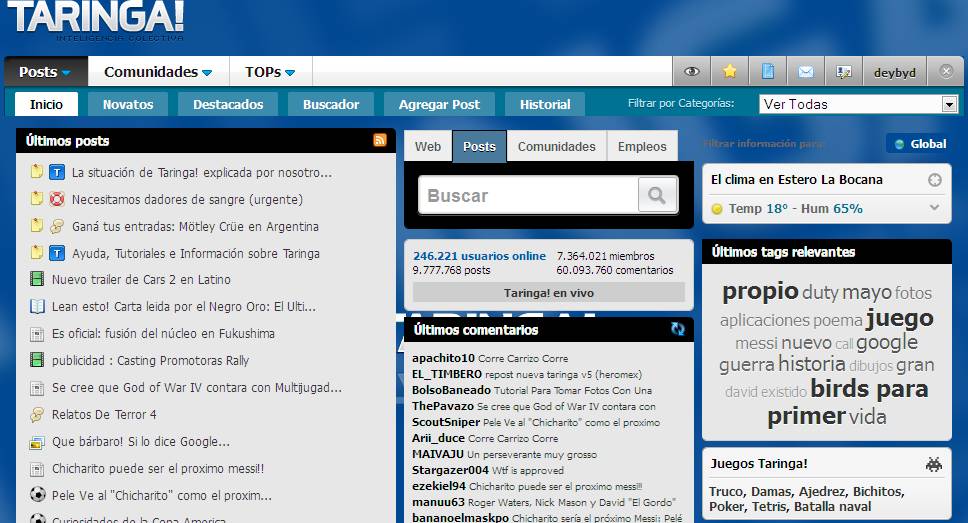Refresh Últimos comentarios with reload icon

678,329
